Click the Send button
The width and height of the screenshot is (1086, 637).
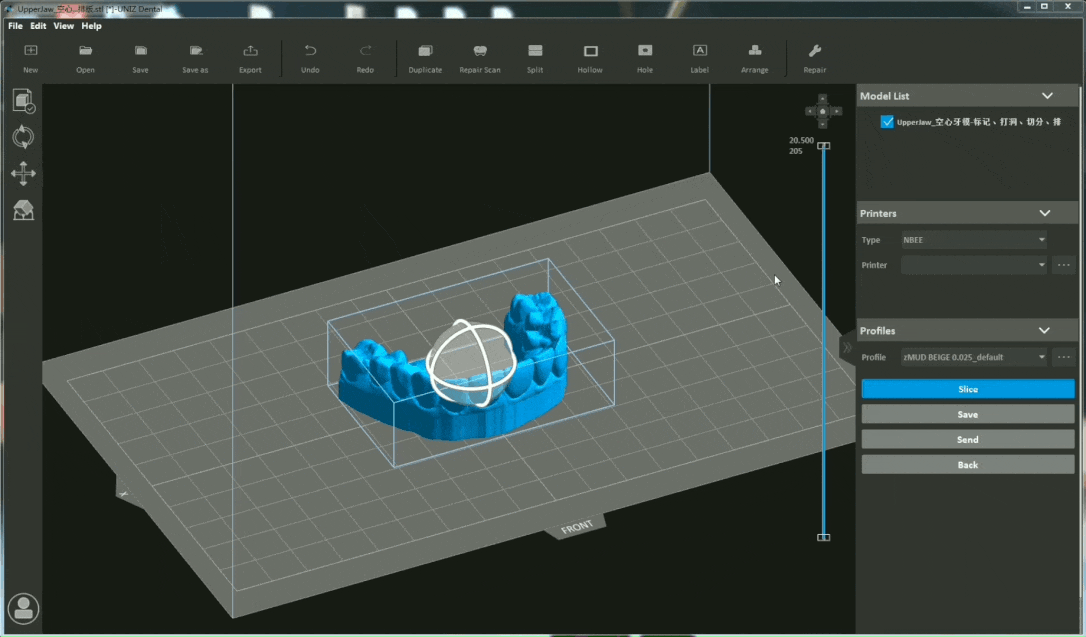tap(967, 440)
